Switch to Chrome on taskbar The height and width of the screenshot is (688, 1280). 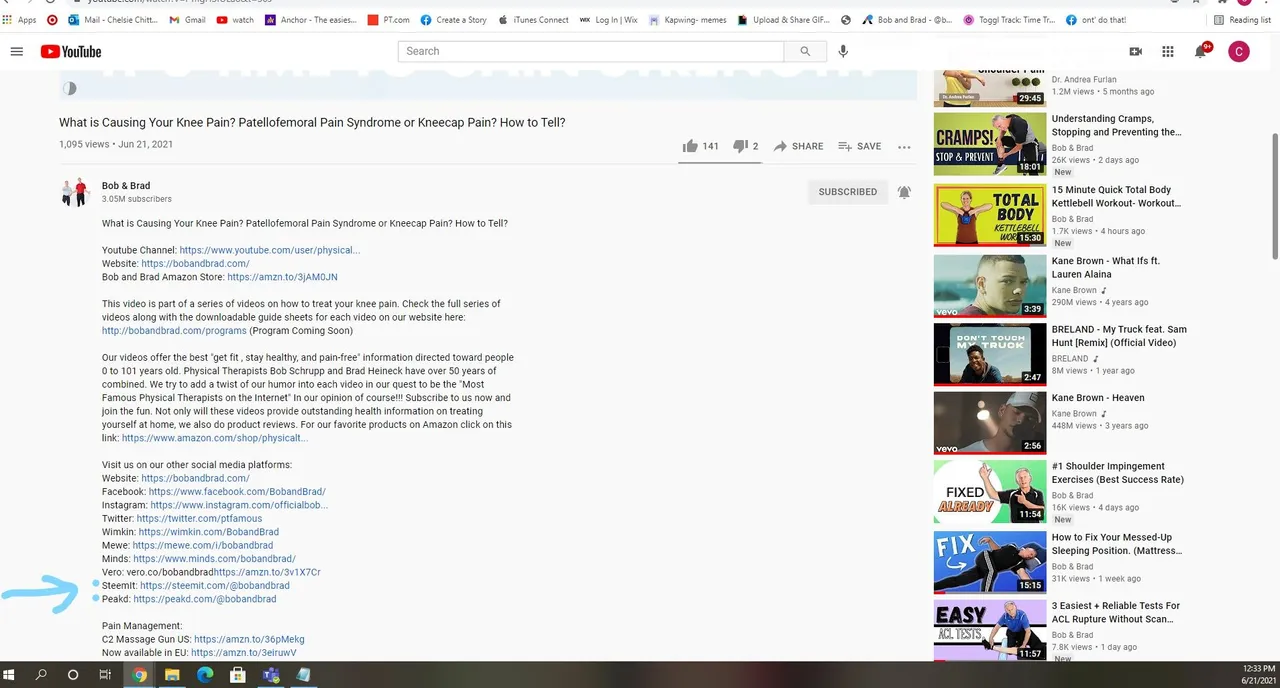click(x=140, y=675)
